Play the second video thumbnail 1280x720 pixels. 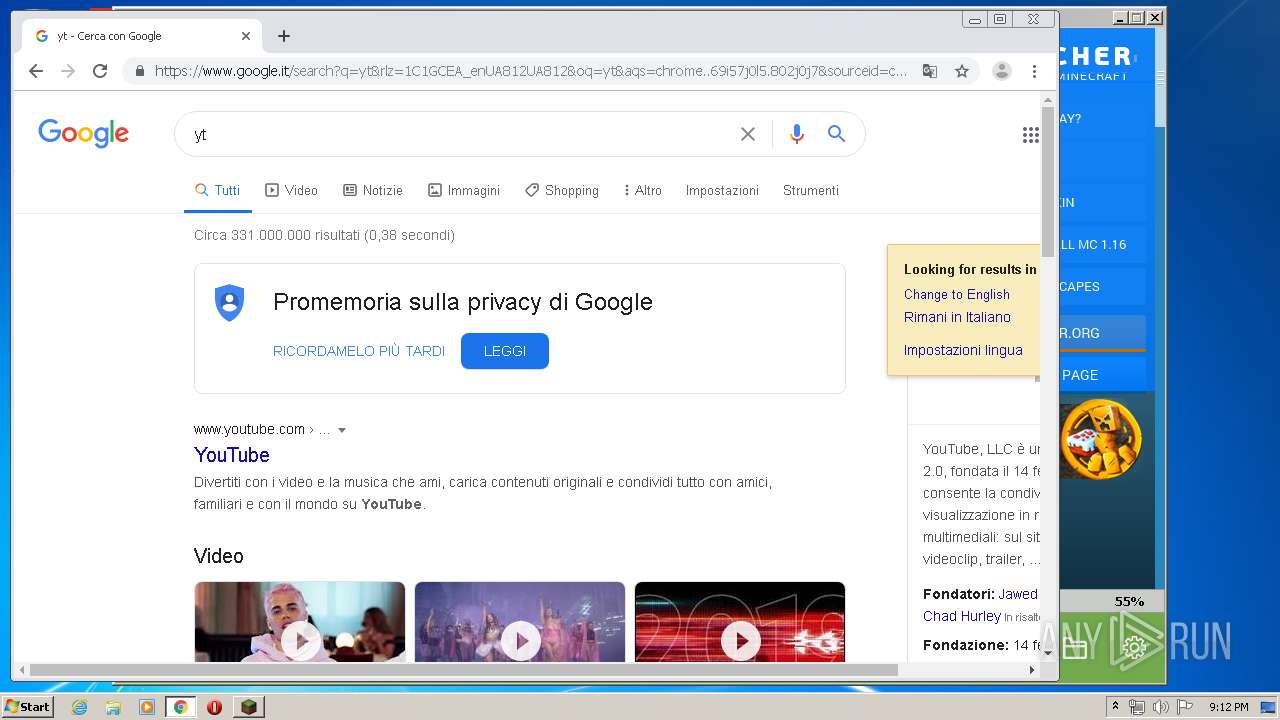(x=520, y=622)
